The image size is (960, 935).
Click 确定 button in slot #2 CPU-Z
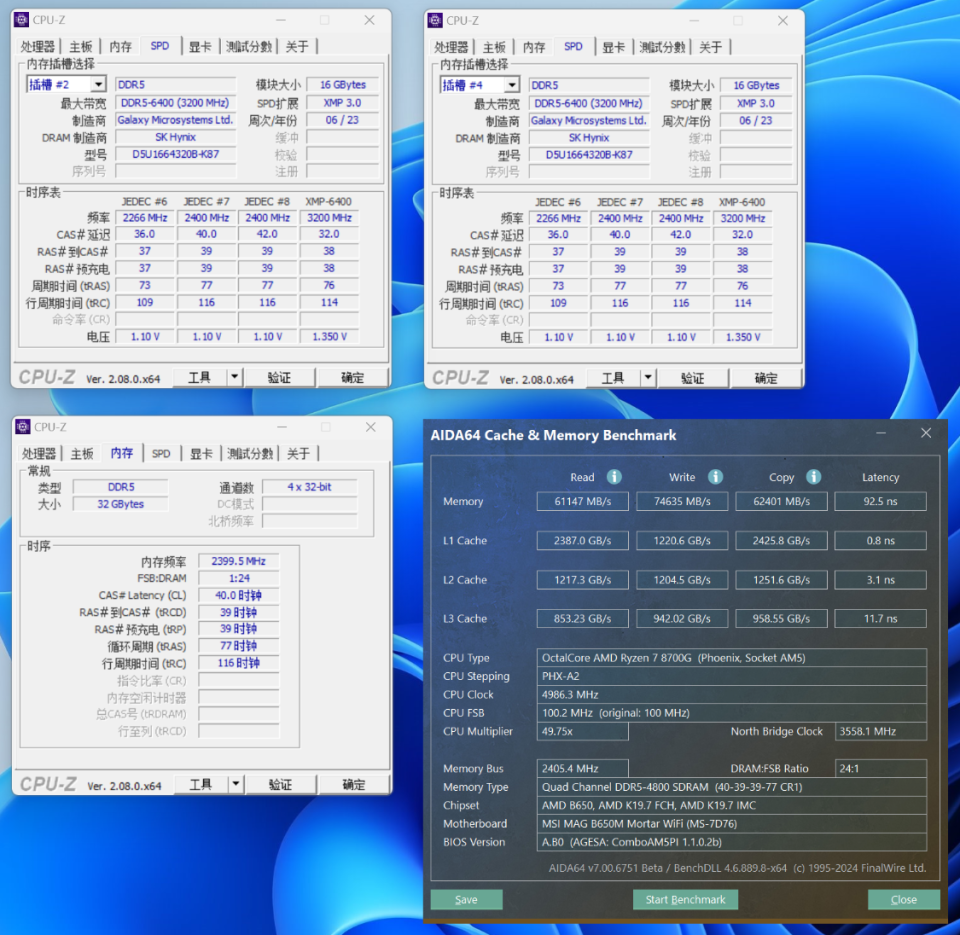[353, 377]
